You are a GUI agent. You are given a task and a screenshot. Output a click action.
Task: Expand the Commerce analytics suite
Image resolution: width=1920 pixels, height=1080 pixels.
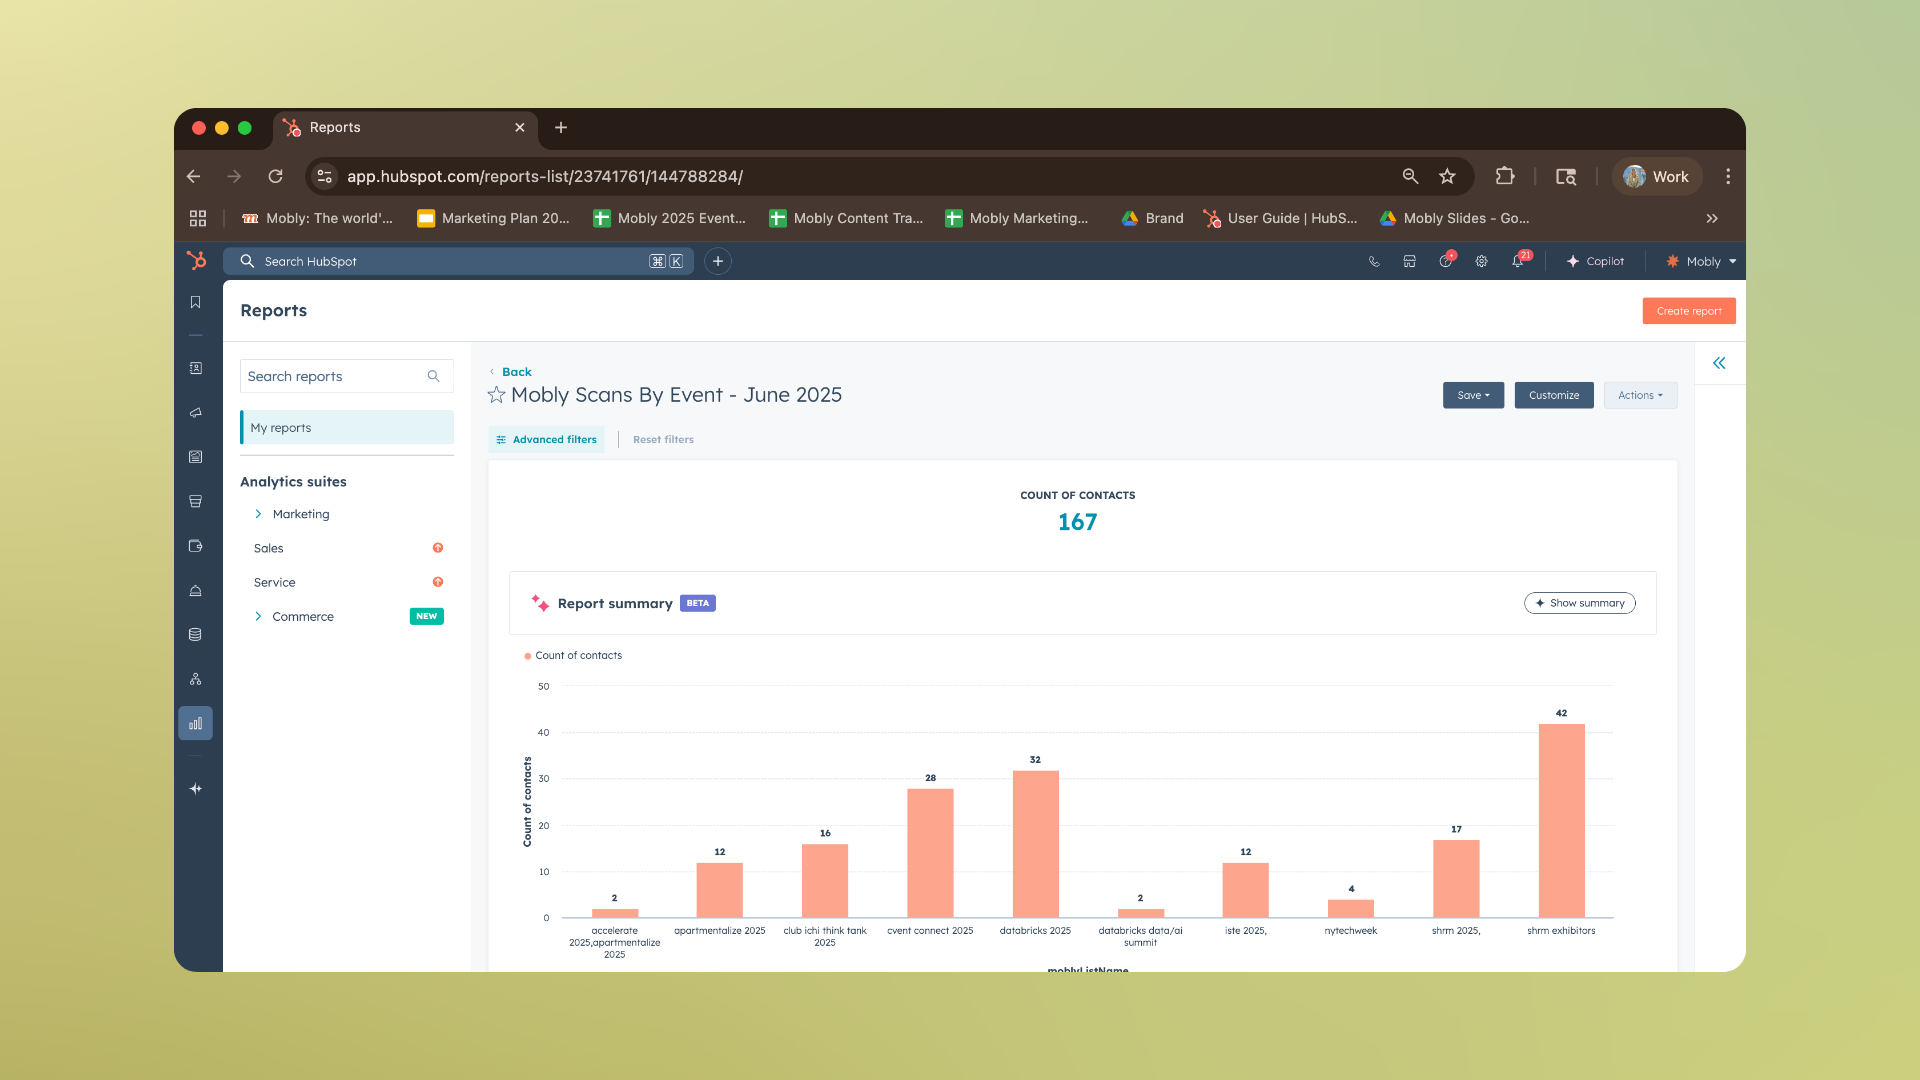(x=258, y=616)
